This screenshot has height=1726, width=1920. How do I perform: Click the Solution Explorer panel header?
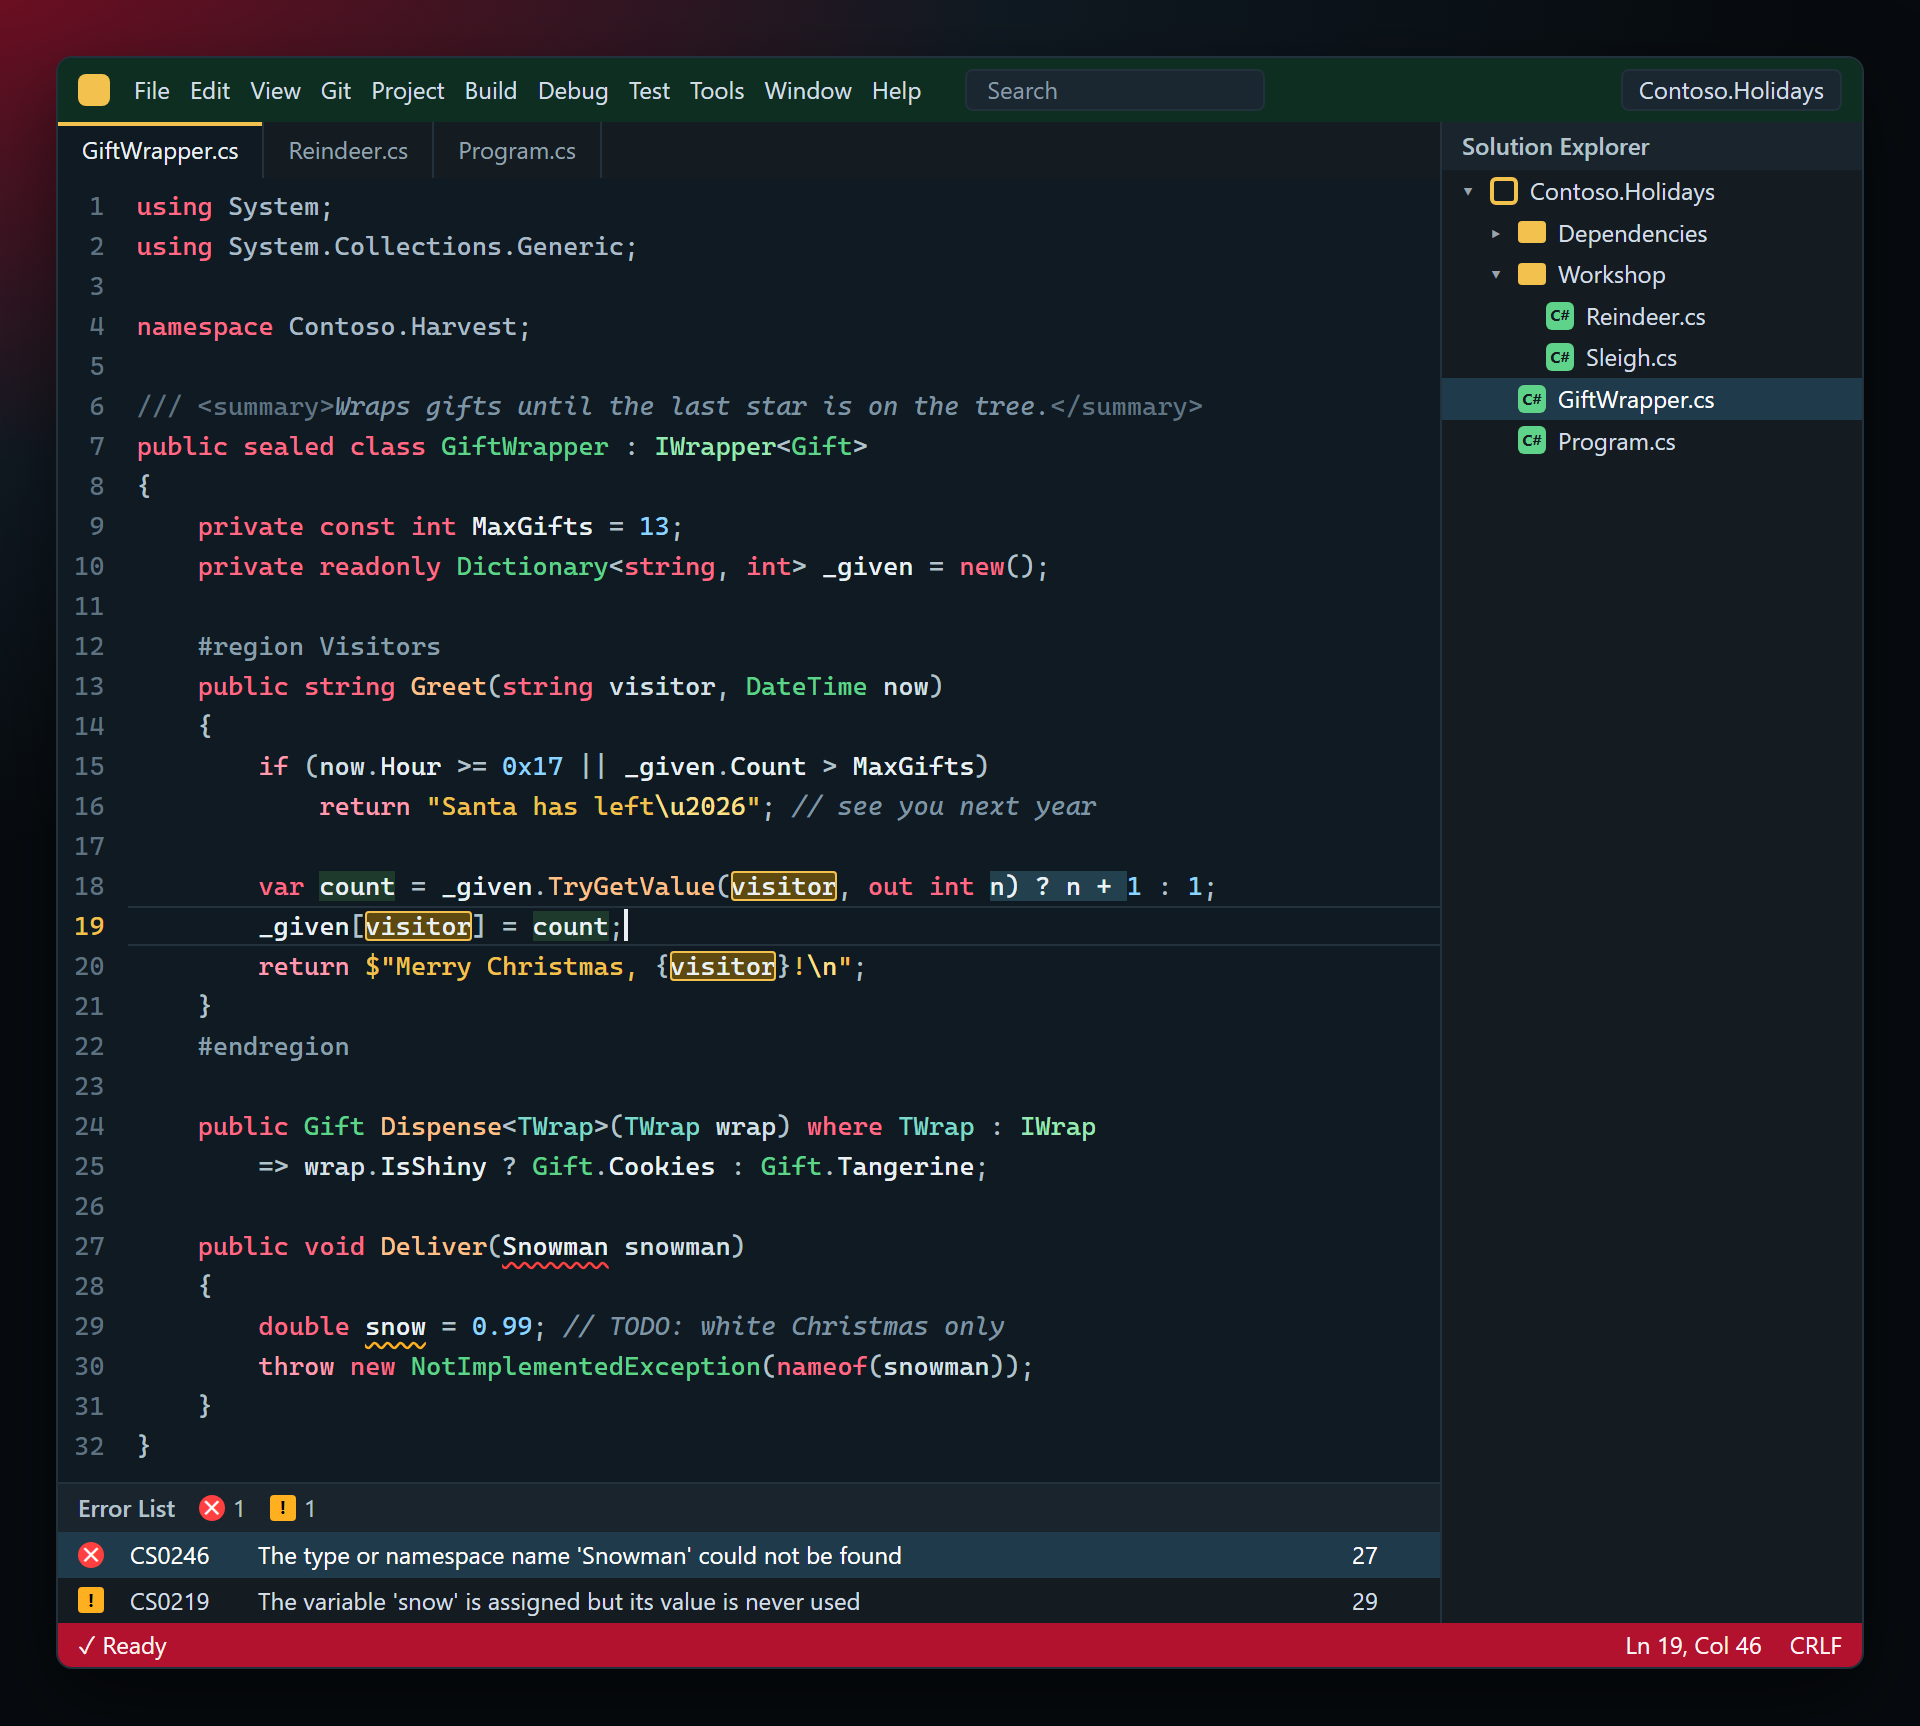(1652, 147)
